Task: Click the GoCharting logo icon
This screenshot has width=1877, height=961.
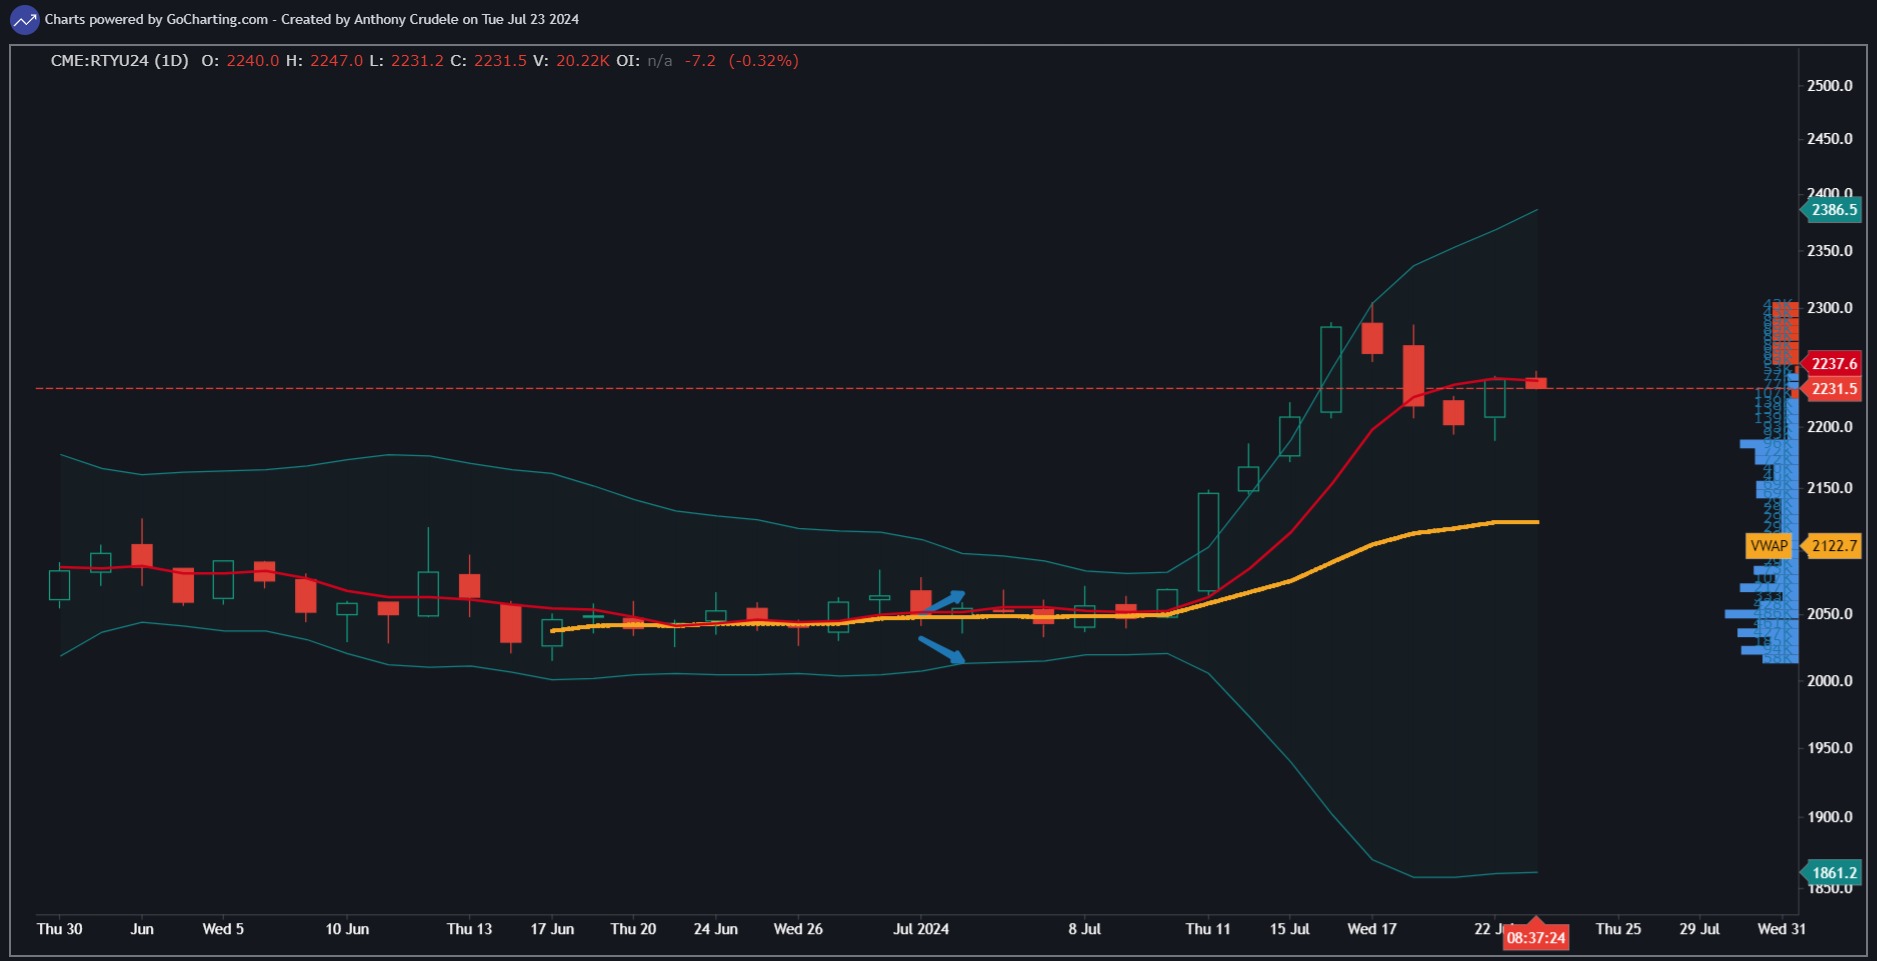Action: pos(24,19)
